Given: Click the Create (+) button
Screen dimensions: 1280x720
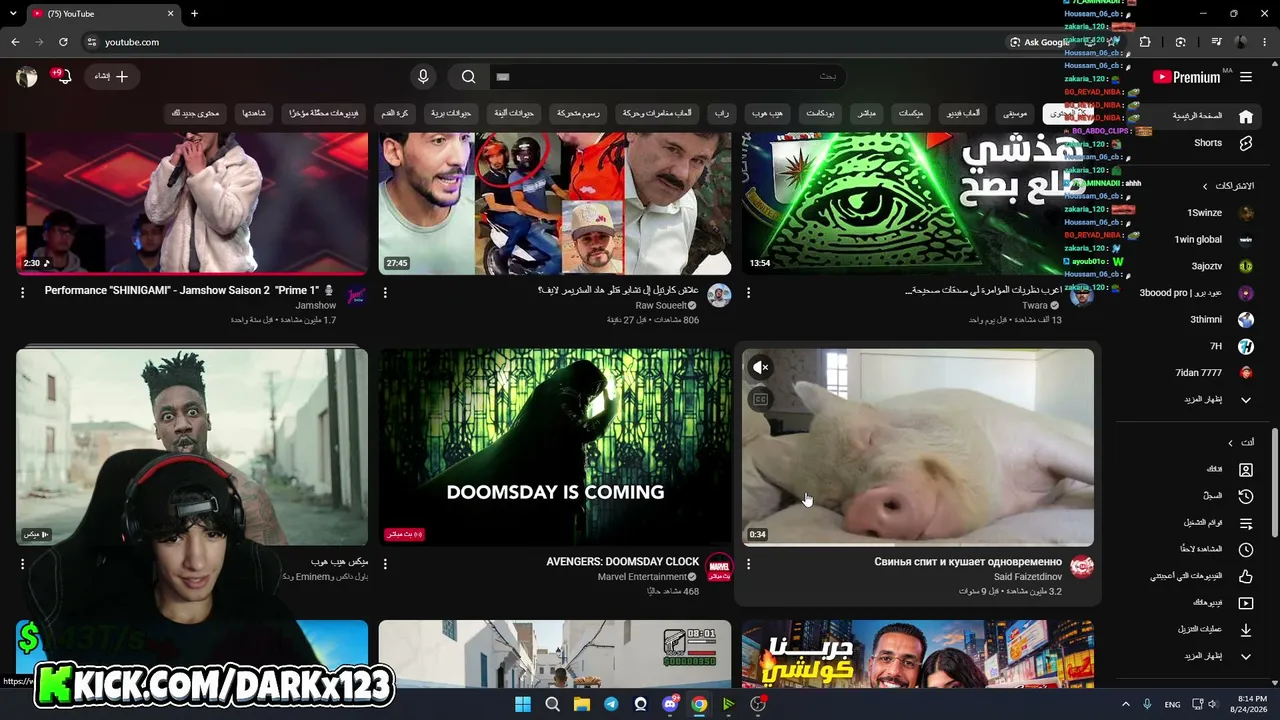Looking at the screenshot, I should click(x=112, y=77).
